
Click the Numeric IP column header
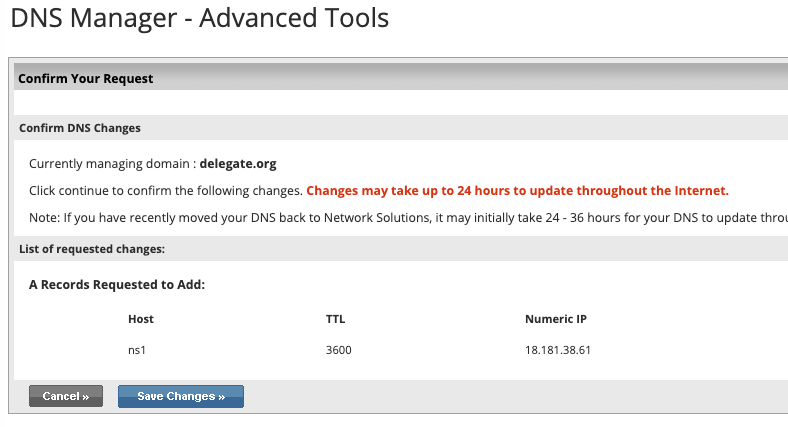tap(556, 319)
